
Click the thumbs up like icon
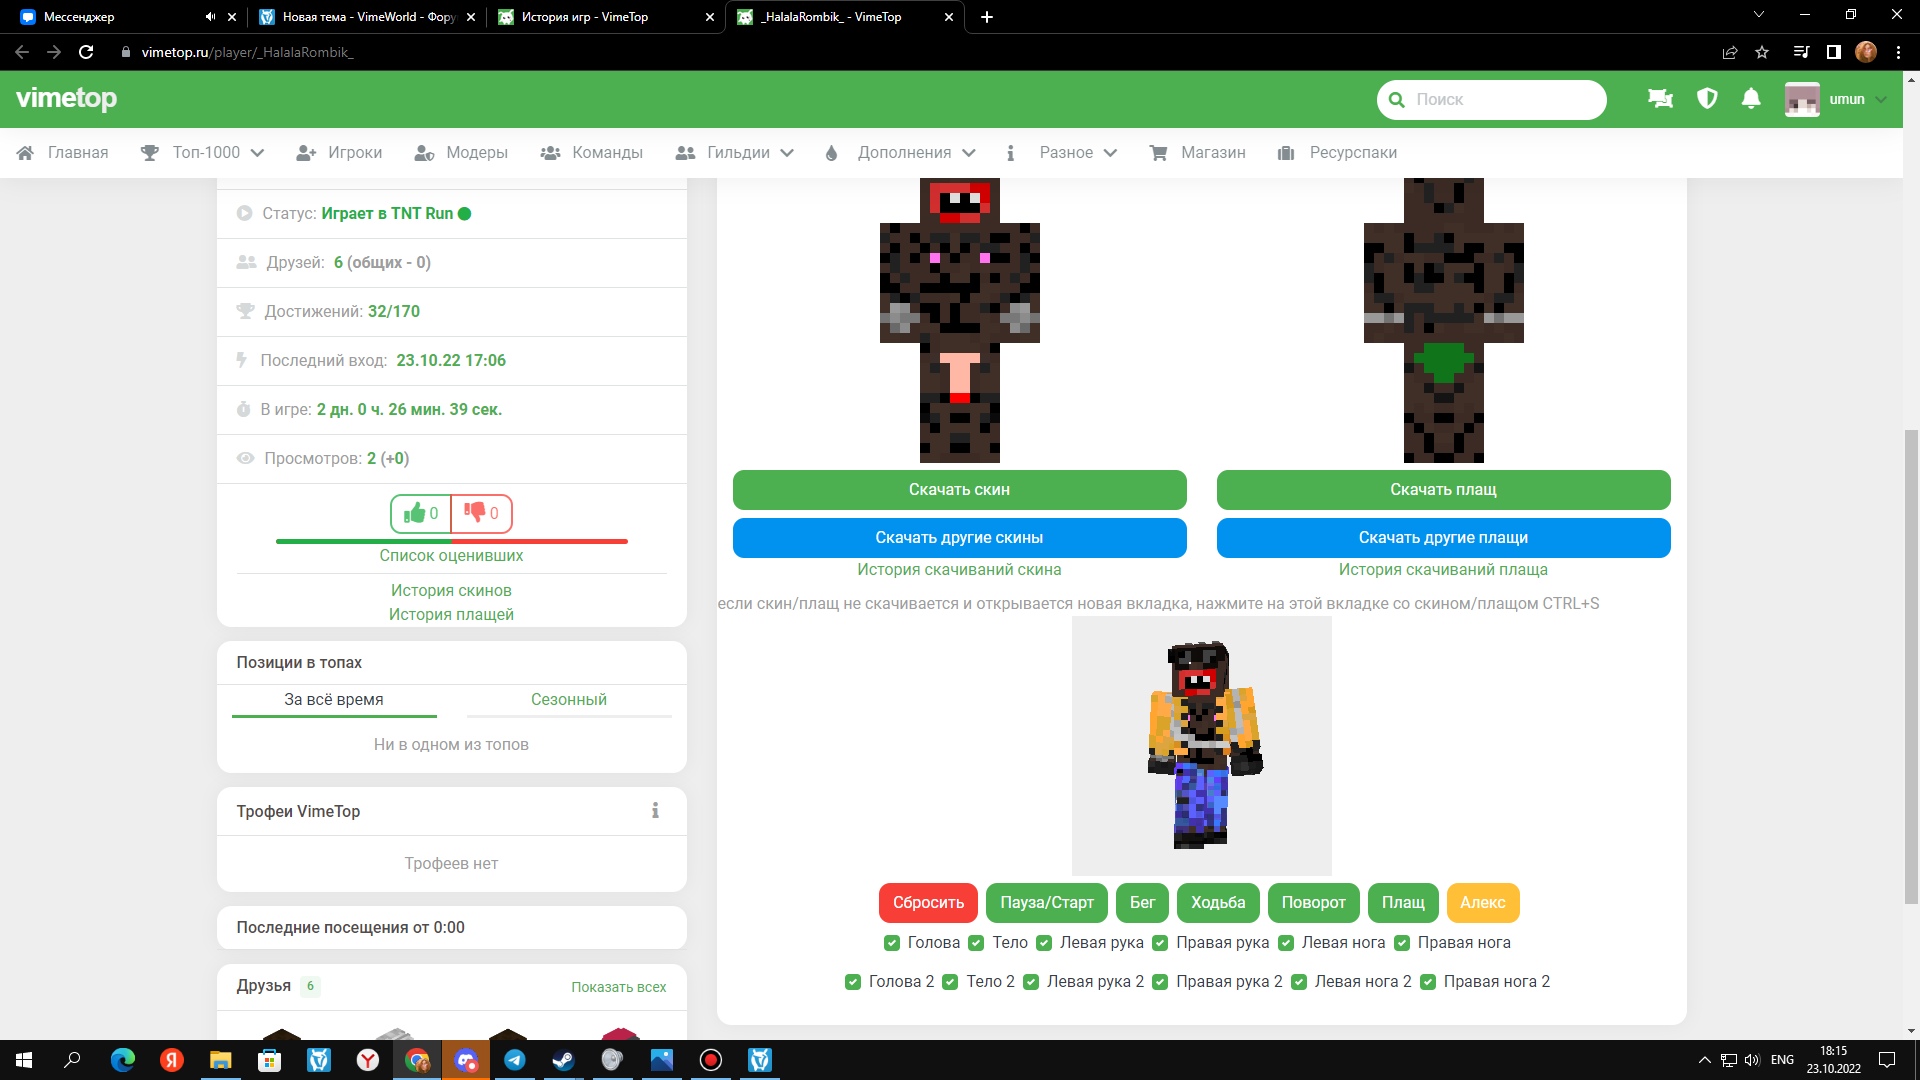[x=415, y=513]
